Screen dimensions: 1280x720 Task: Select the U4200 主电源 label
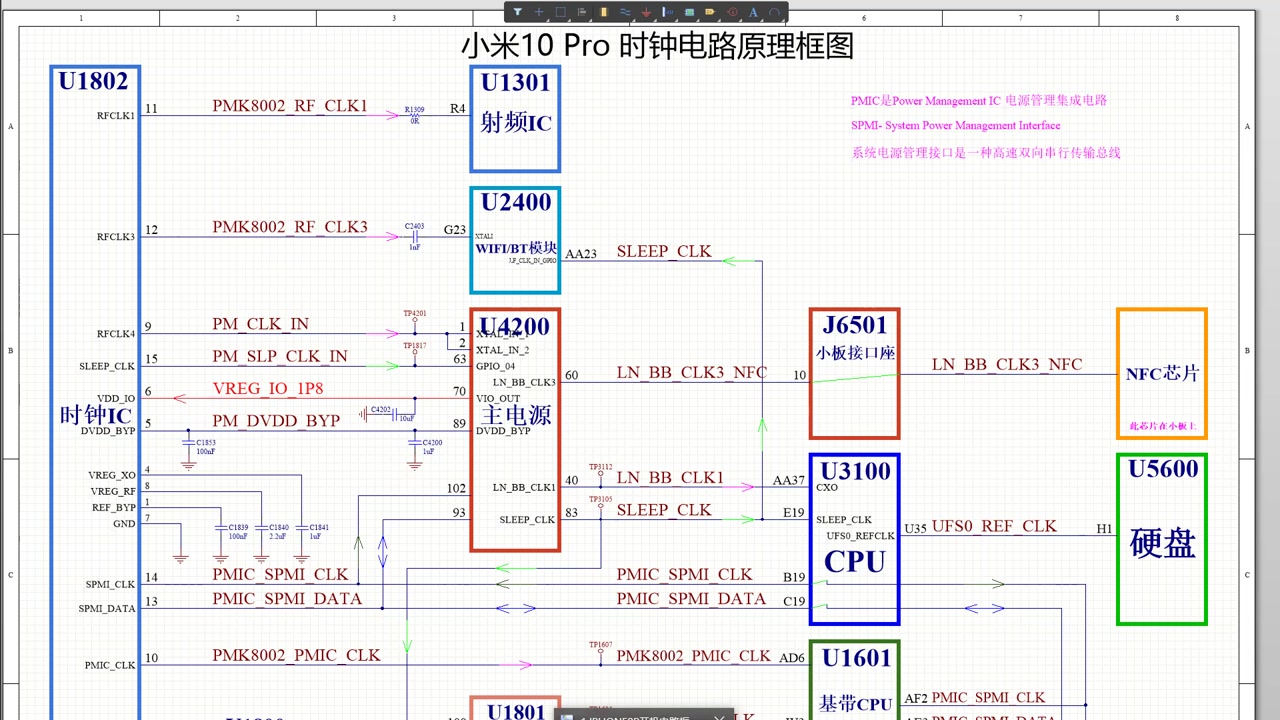click(515, 414)
